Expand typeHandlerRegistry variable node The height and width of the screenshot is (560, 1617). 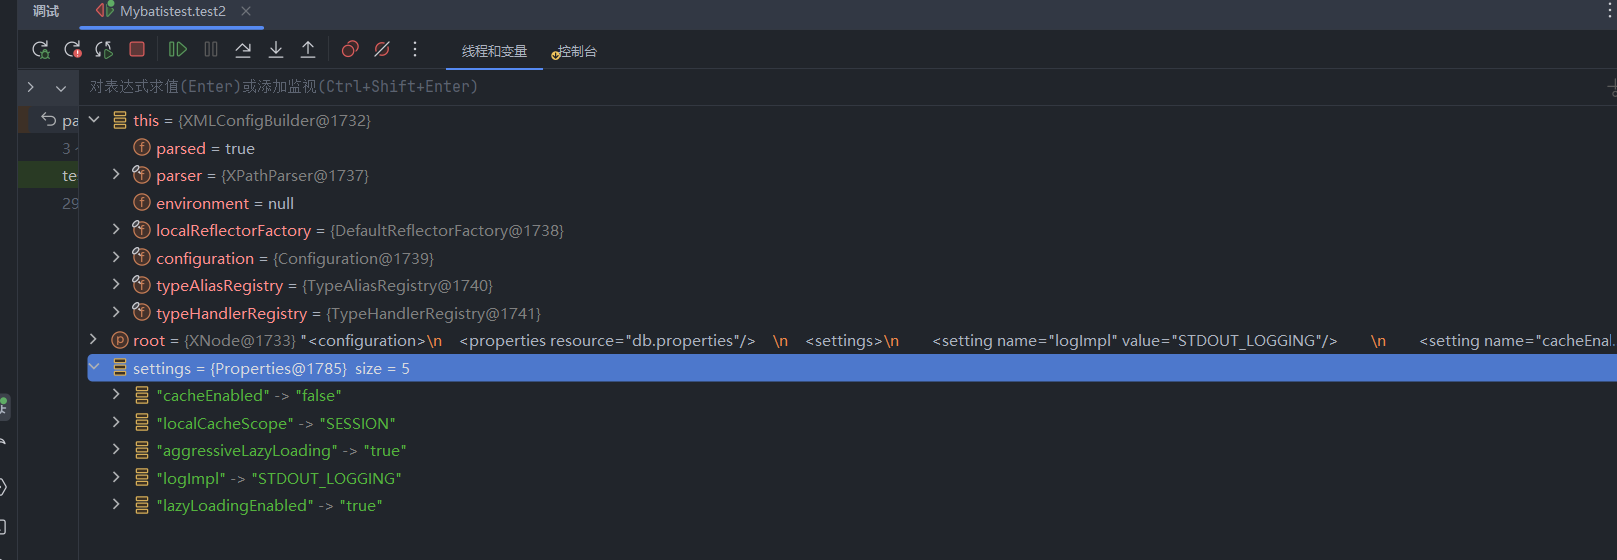[116, 312]
